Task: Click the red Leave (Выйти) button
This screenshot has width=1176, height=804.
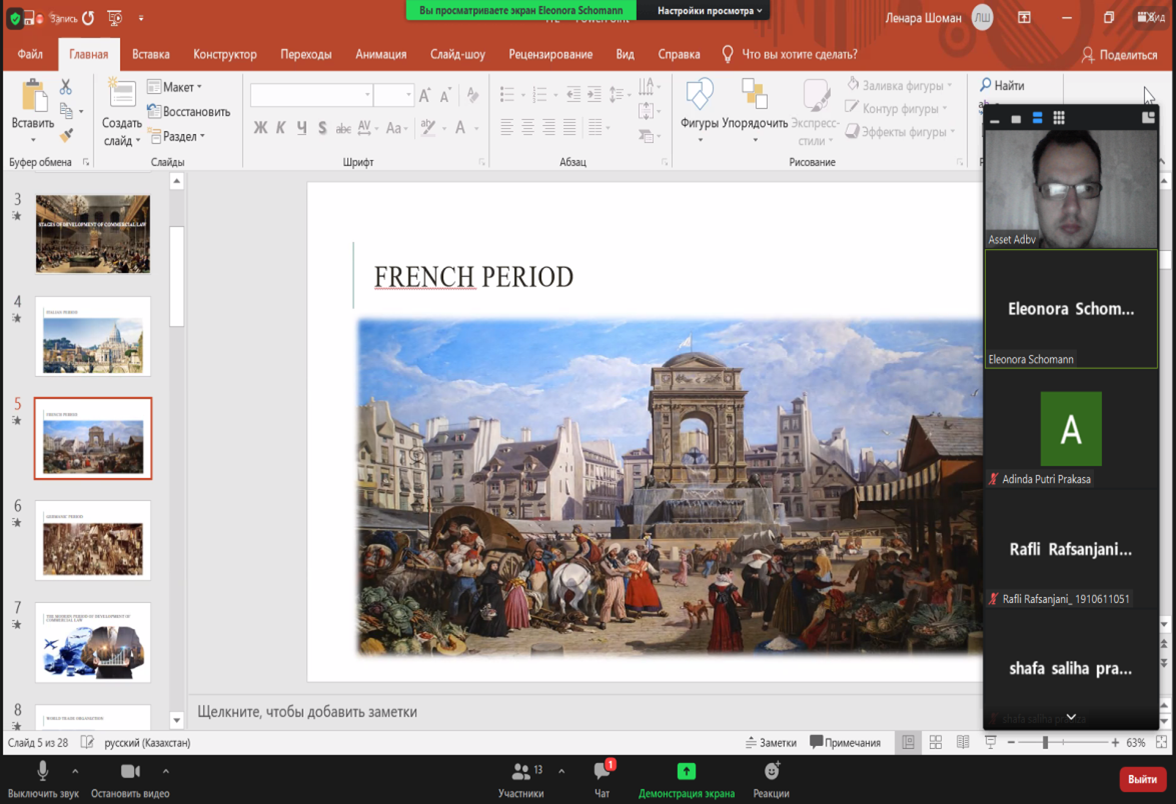Action: tap(1142, 779)
